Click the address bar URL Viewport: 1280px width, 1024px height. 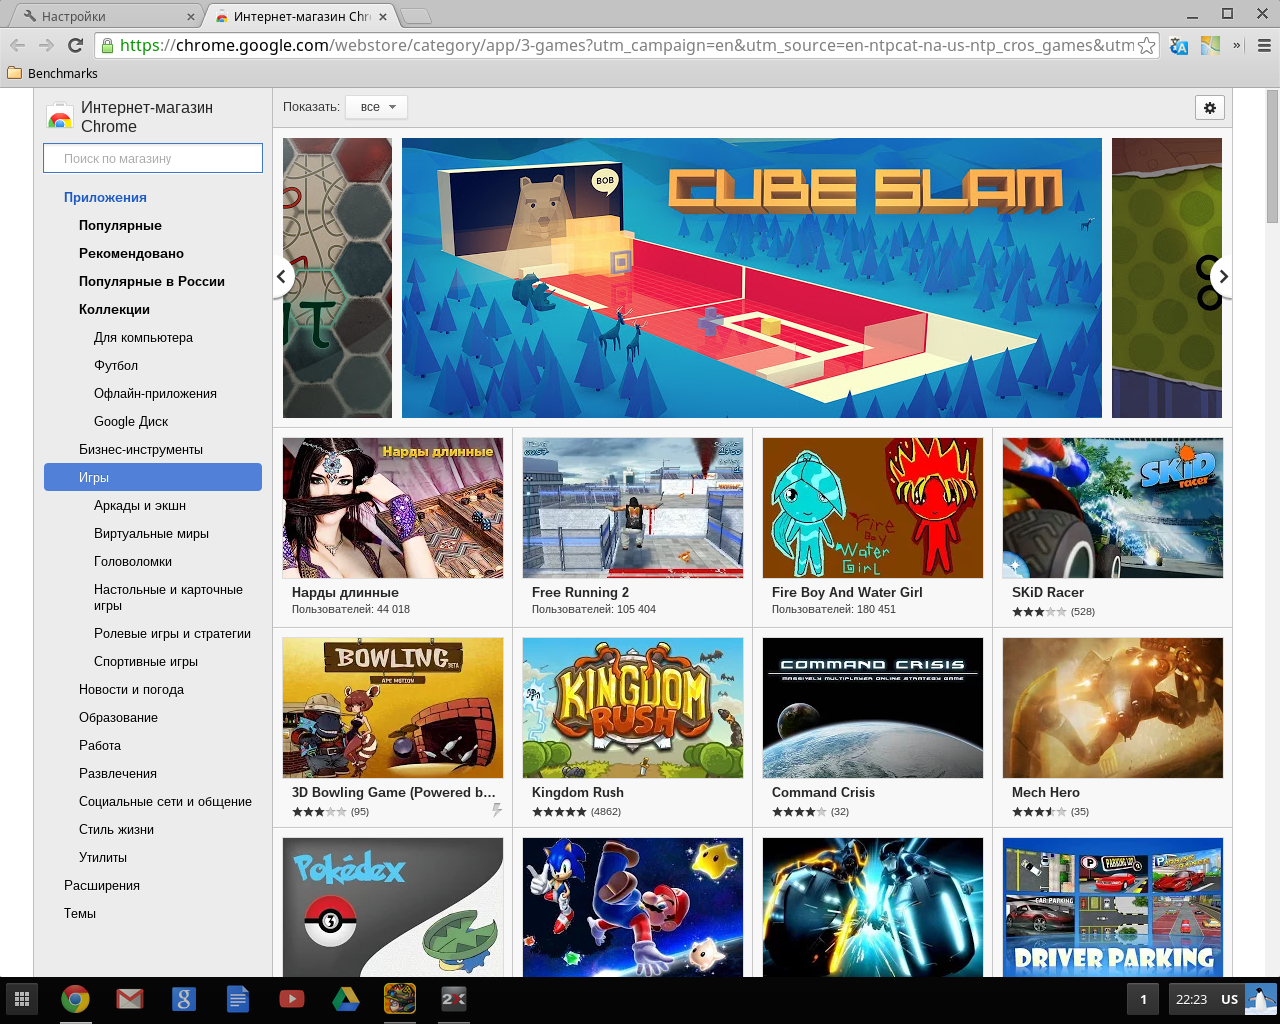pos(626,45)
